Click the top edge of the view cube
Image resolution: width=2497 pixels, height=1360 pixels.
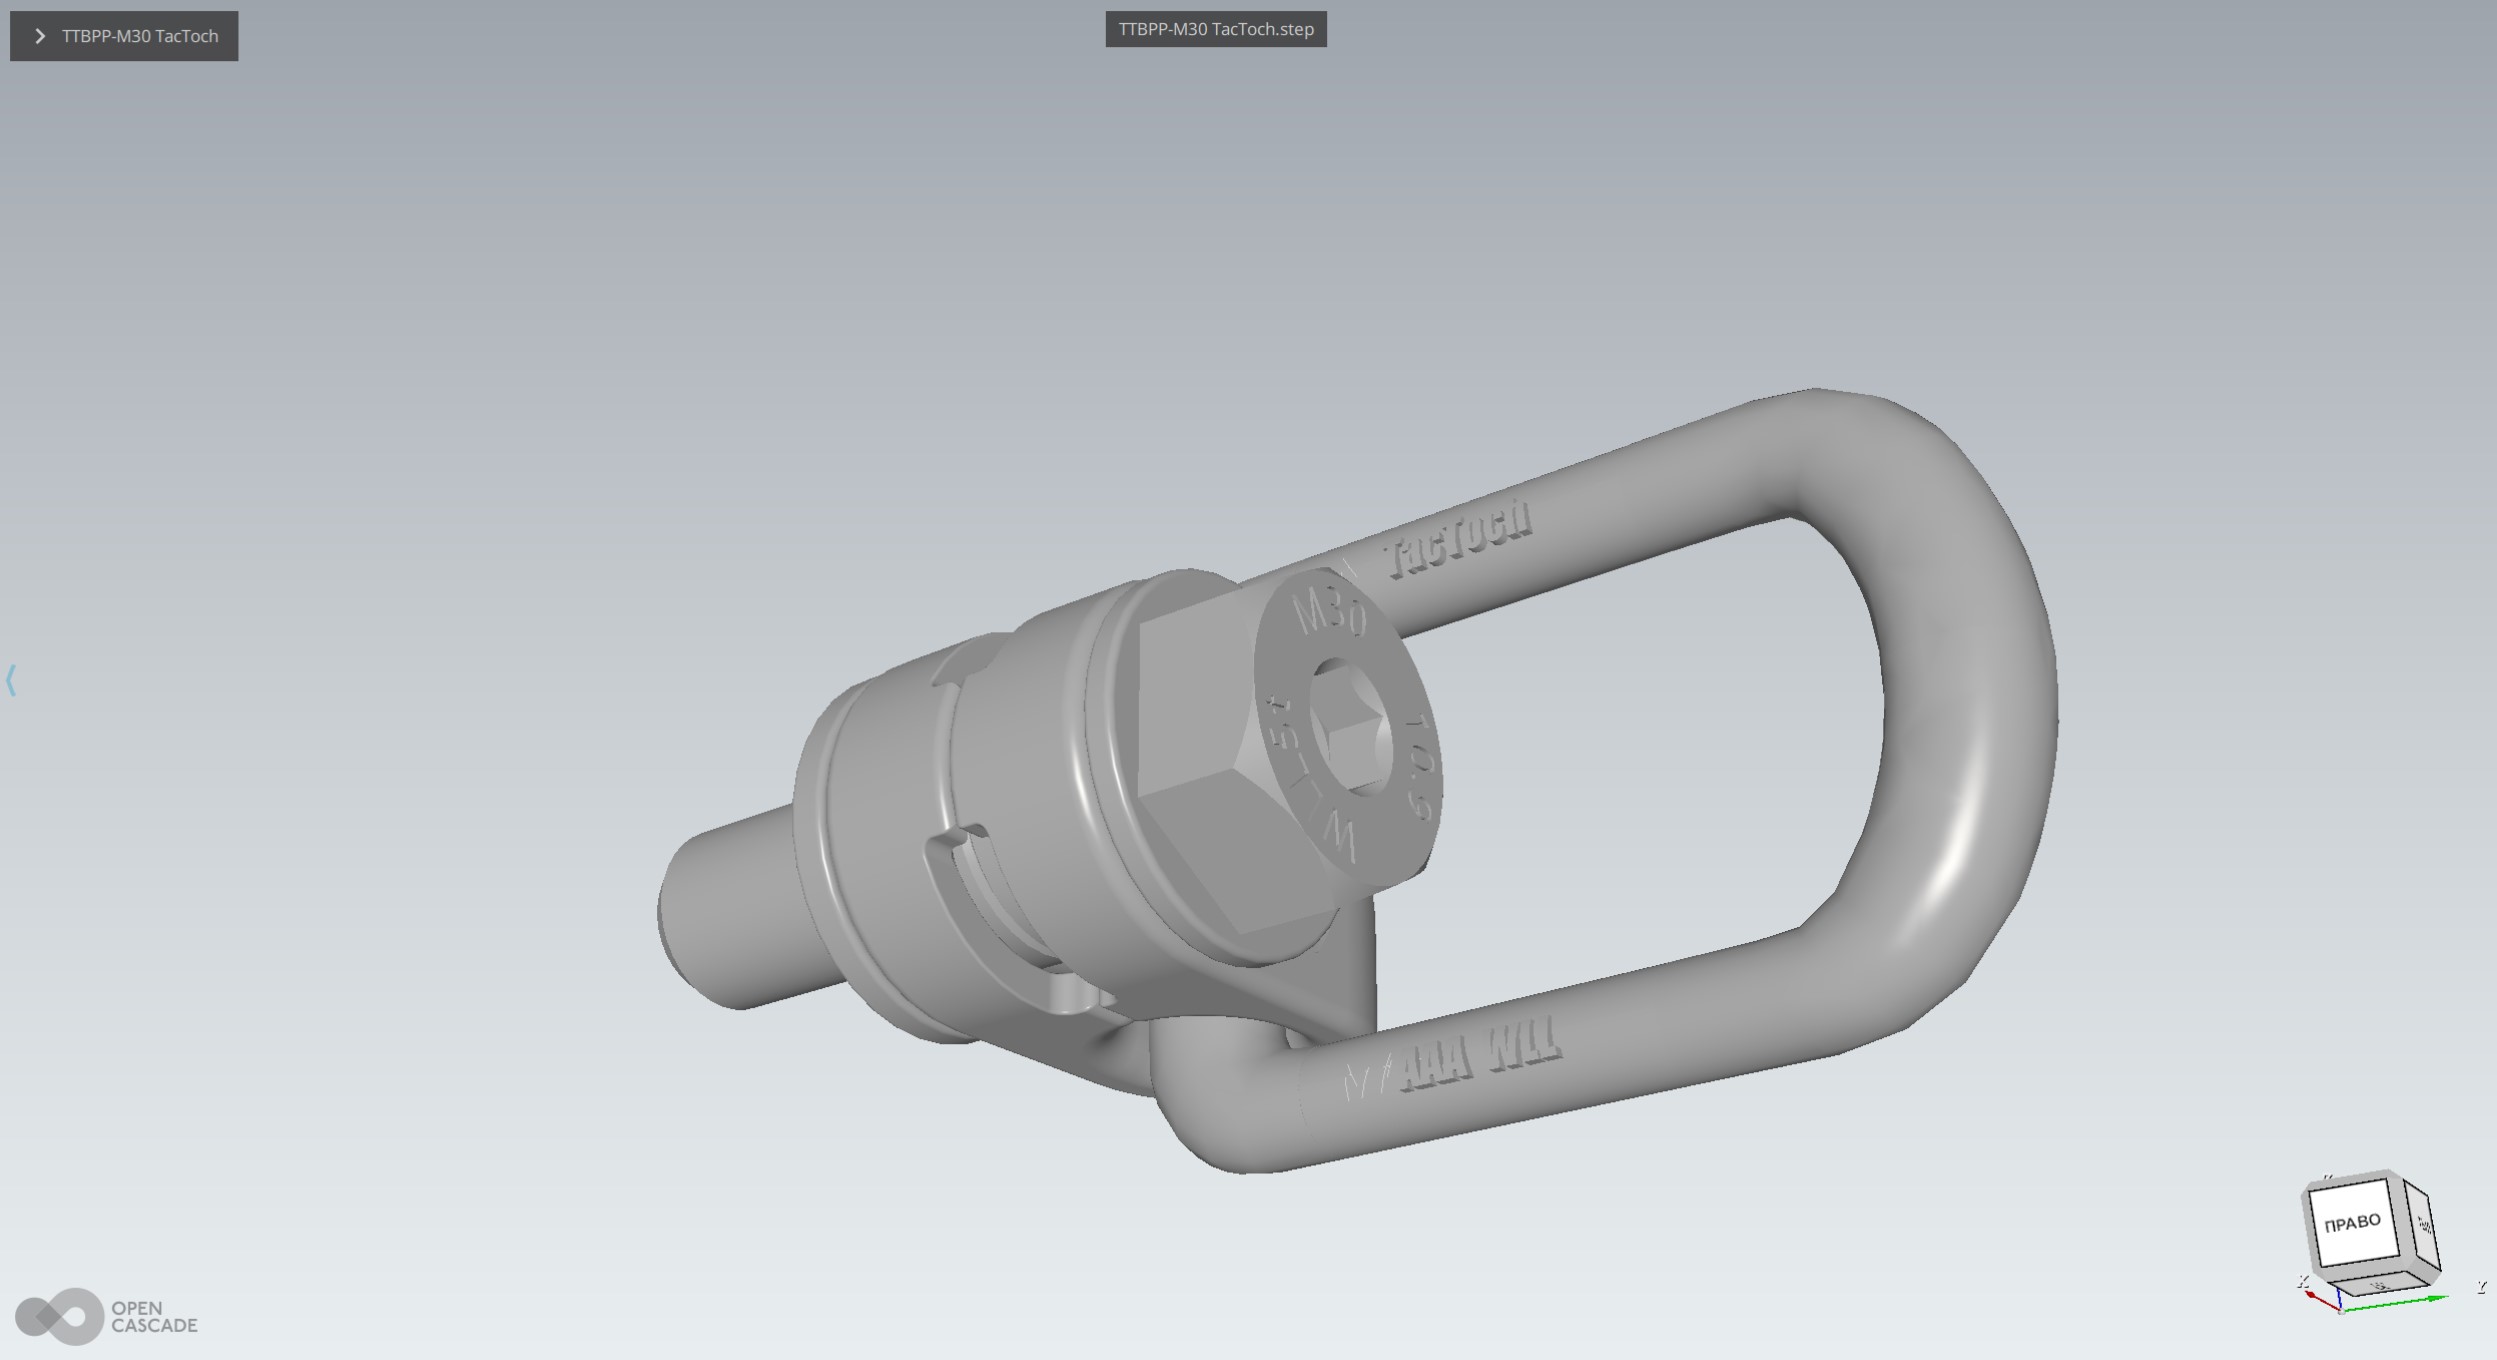[x=2347, y=1180]
